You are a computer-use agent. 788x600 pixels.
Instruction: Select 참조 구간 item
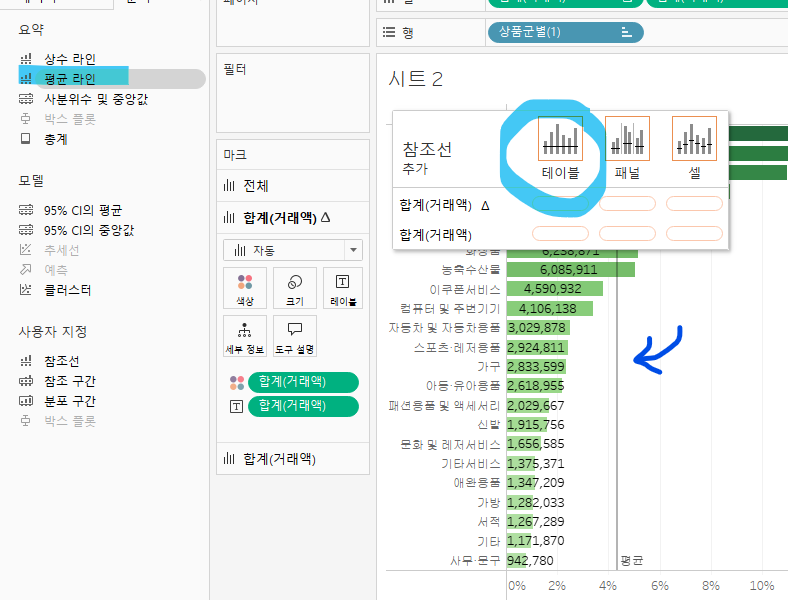click(70, 381)
